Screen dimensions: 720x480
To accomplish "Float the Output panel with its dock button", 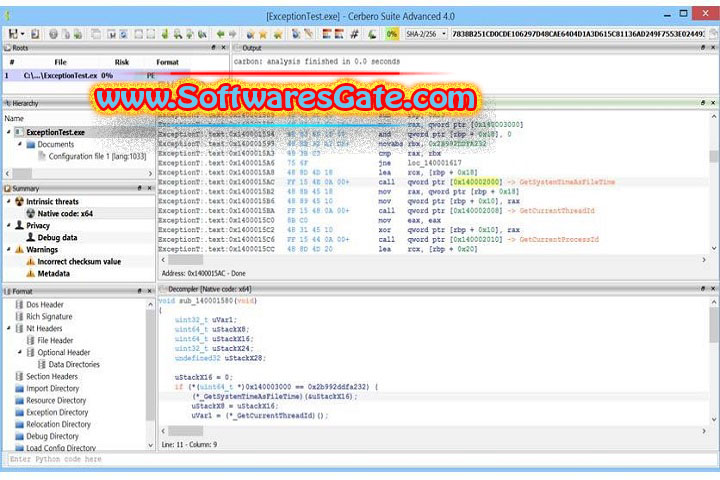I will (x=703, y=47).
